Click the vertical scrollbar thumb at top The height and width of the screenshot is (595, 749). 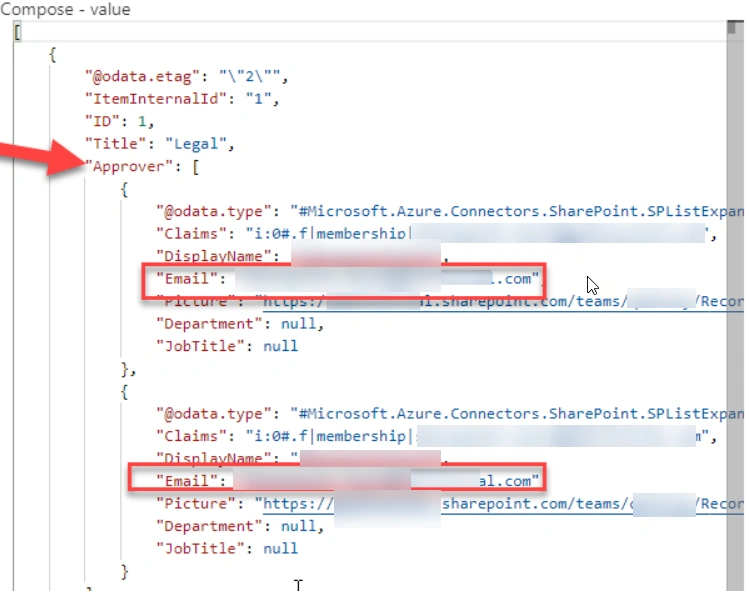[x=731, y=27]
